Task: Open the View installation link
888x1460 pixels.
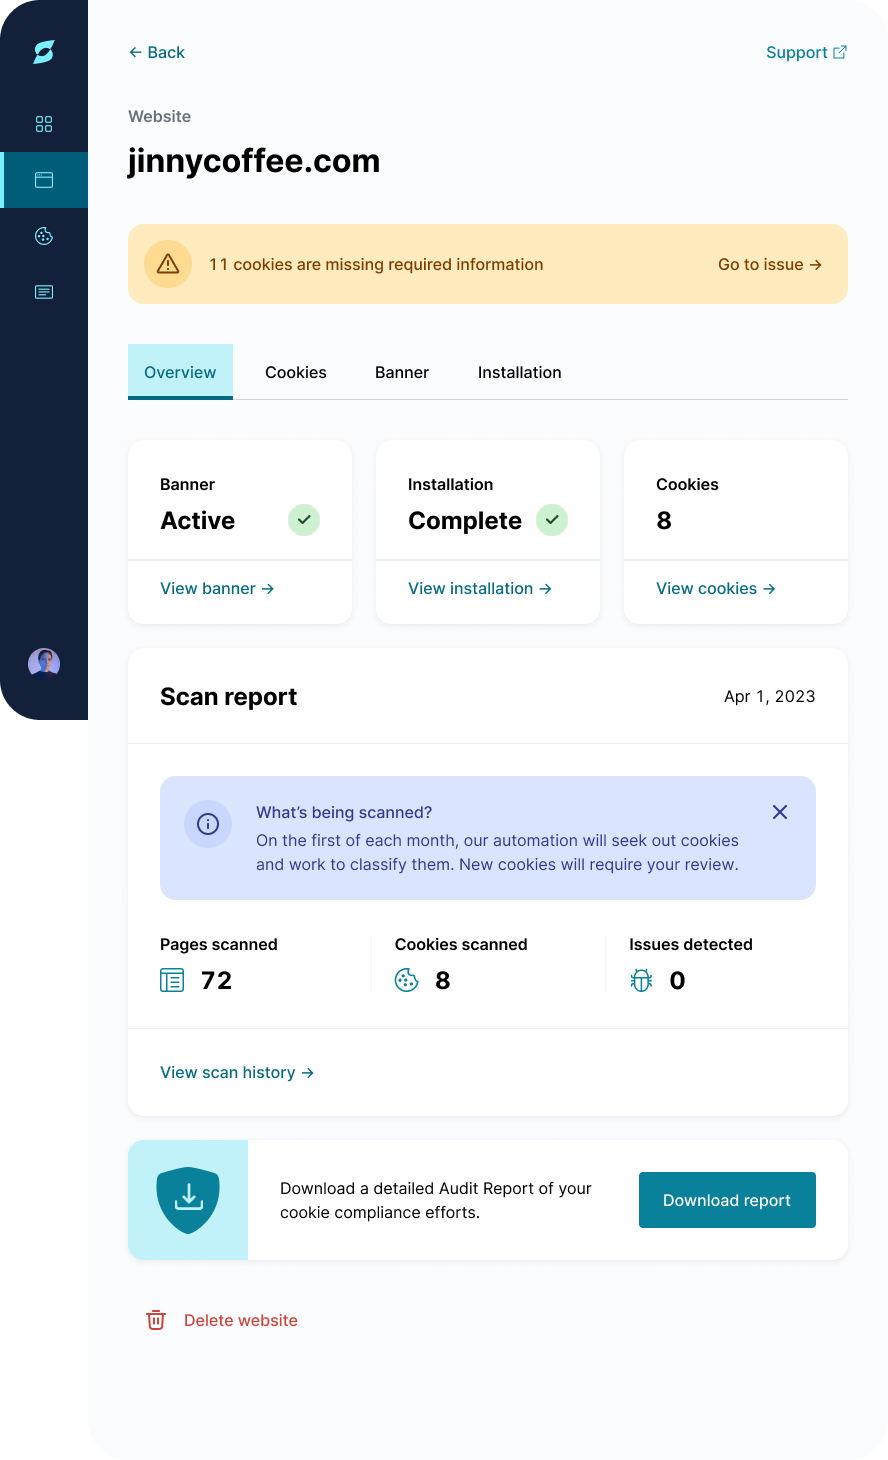Action: click(x=480, y=588)
